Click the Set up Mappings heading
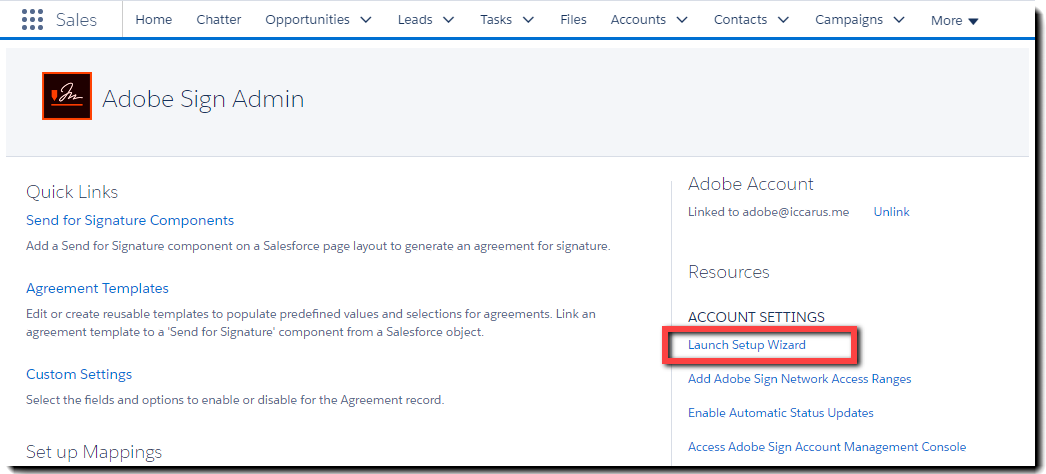This screenshot has height=474, width=1046. [94, 452]
